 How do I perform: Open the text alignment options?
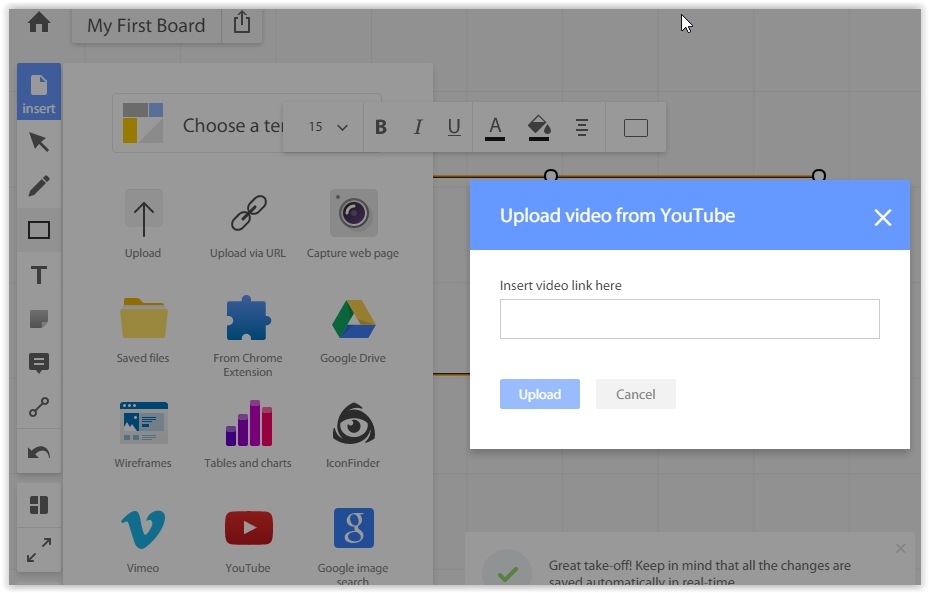(x=582, y=127)
